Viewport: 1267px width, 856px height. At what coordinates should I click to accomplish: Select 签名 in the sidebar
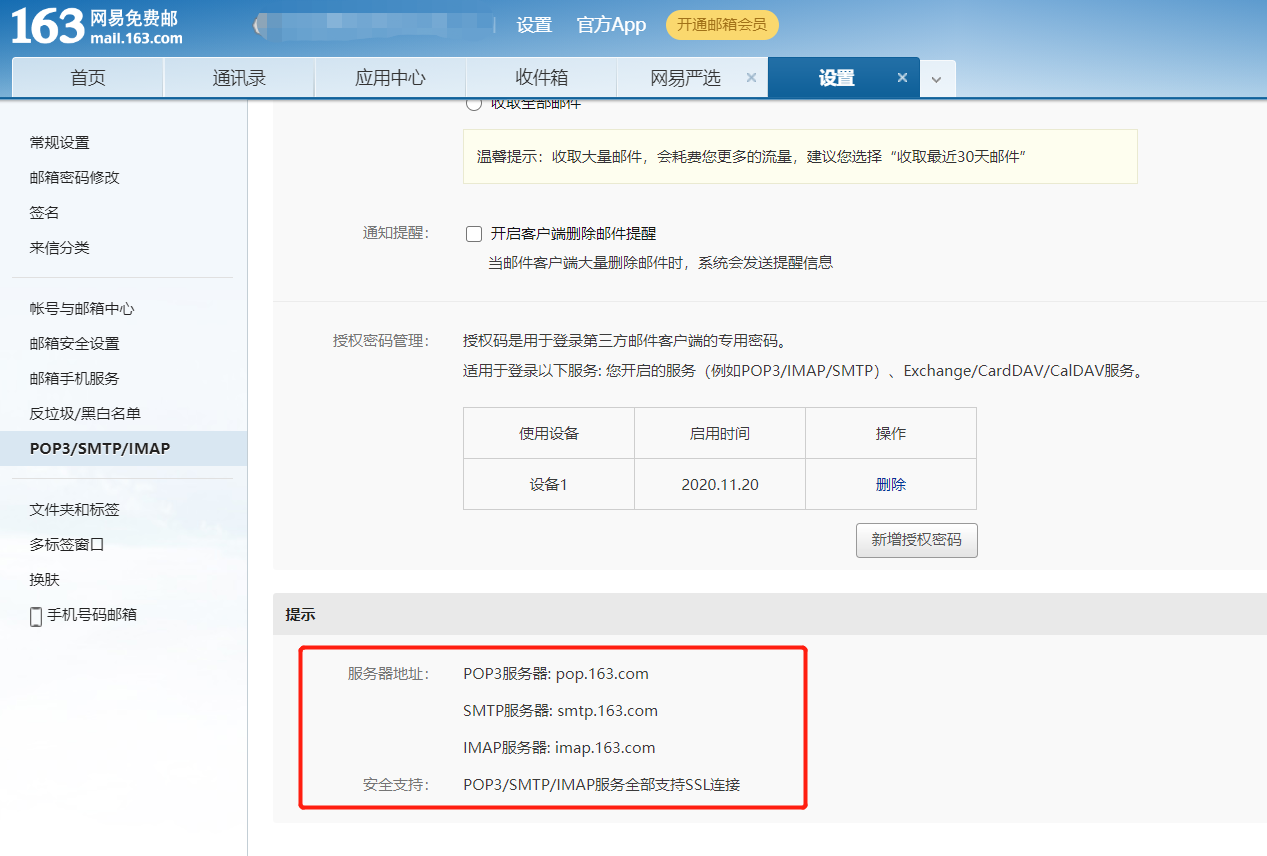(x=45, y=213)
